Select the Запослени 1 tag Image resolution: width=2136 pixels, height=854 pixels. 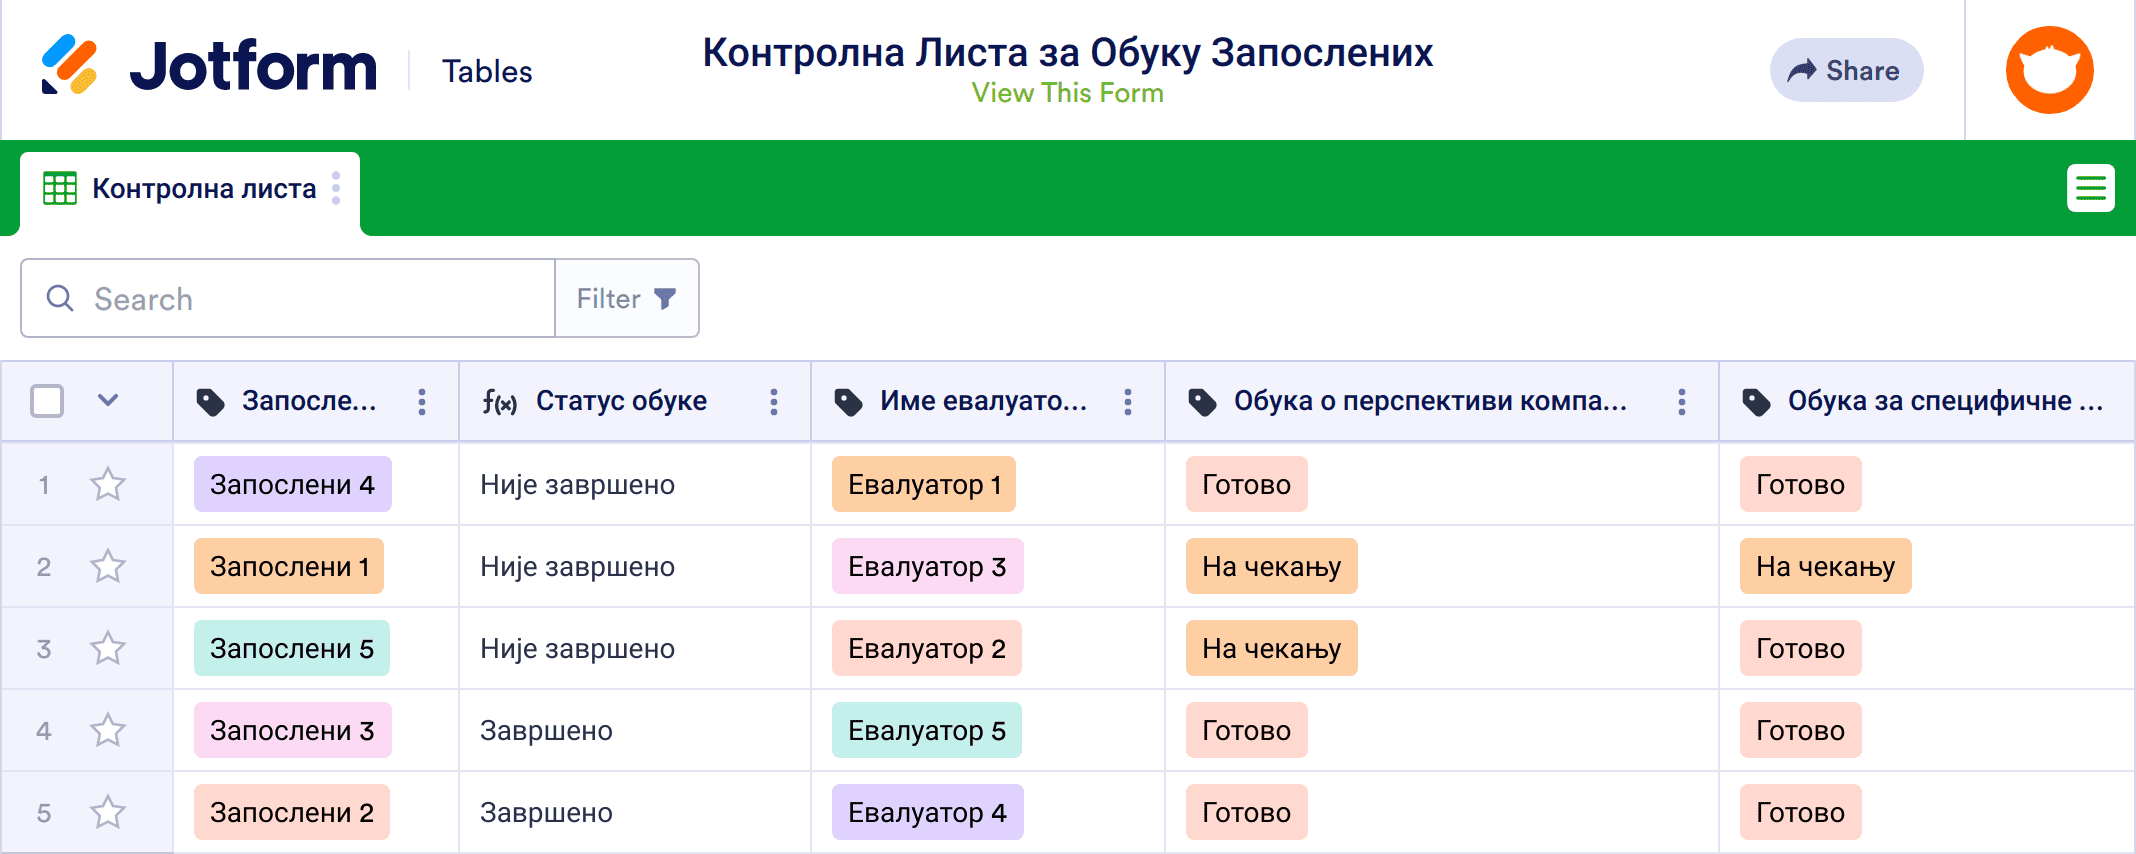coord(289,566)
